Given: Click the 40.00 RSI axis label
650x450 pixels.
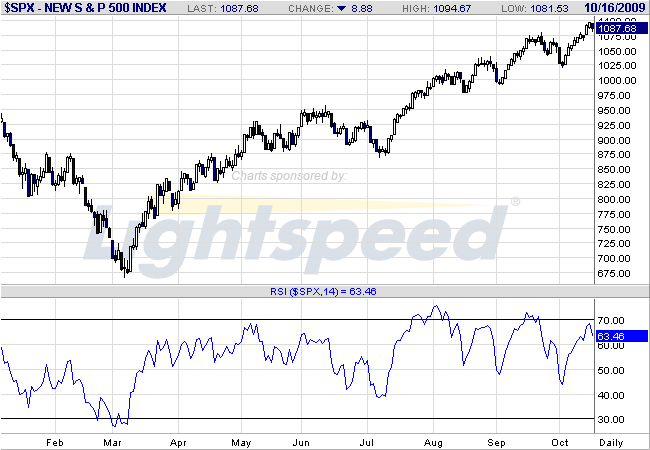Looking at the screenshot, I should (x=611, y=395).
